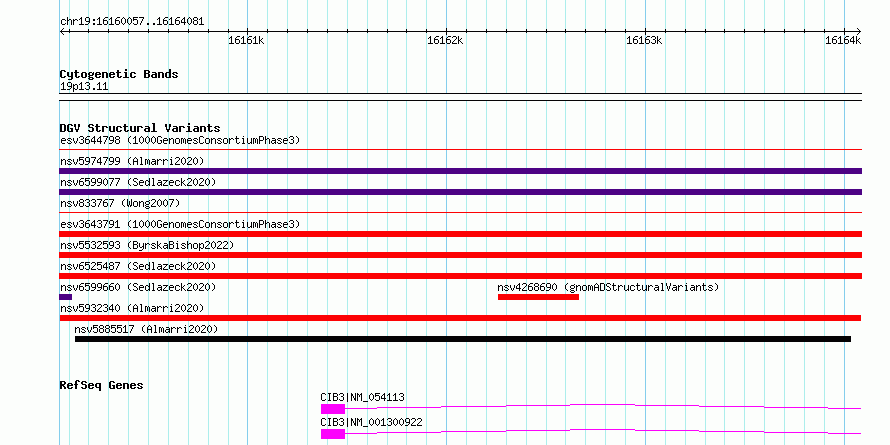Open the nsv6599077 (Sedlazeck2020) label
Image resolution: width=890 pixels, height=445 pixels.
(138, 182)
